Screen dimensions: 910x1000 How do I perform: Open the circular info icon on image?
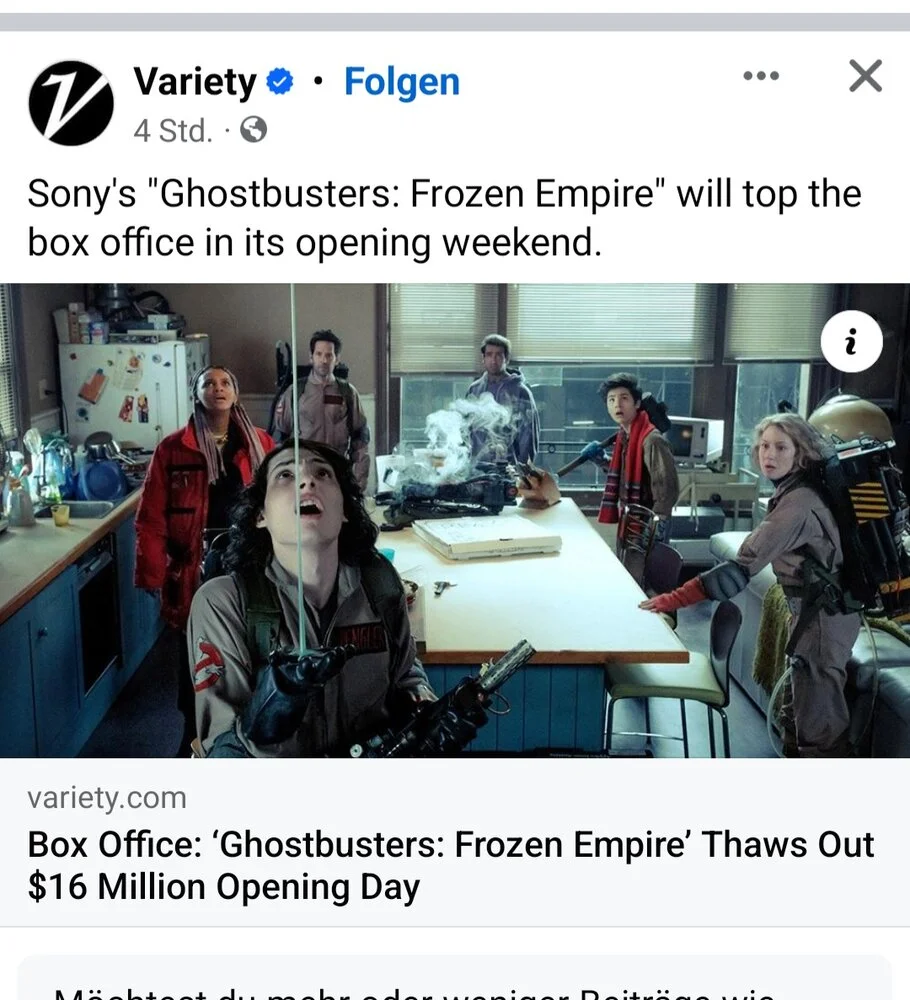(851, 342)
